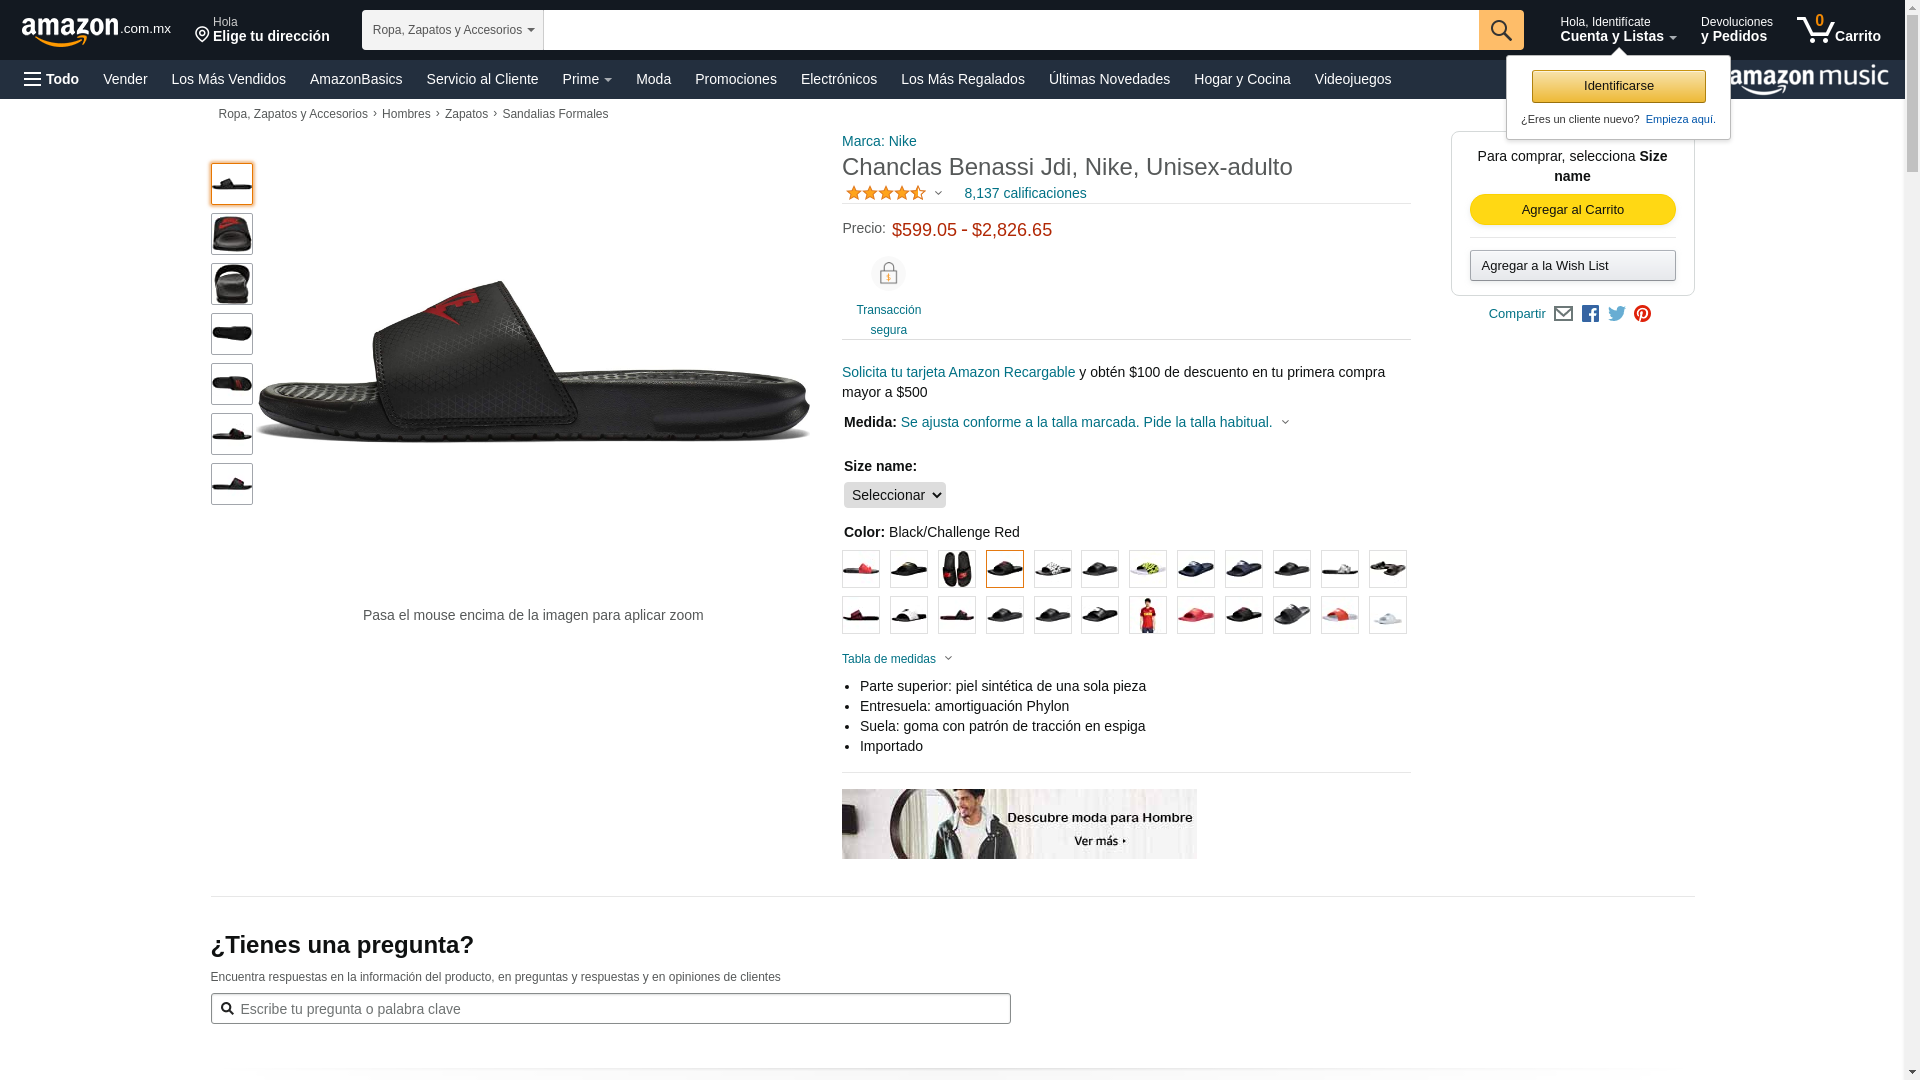Screen dimensions: 1920x1080
Task: Open the Size name Seleccionar dropdown
Action: coord(894,495)
